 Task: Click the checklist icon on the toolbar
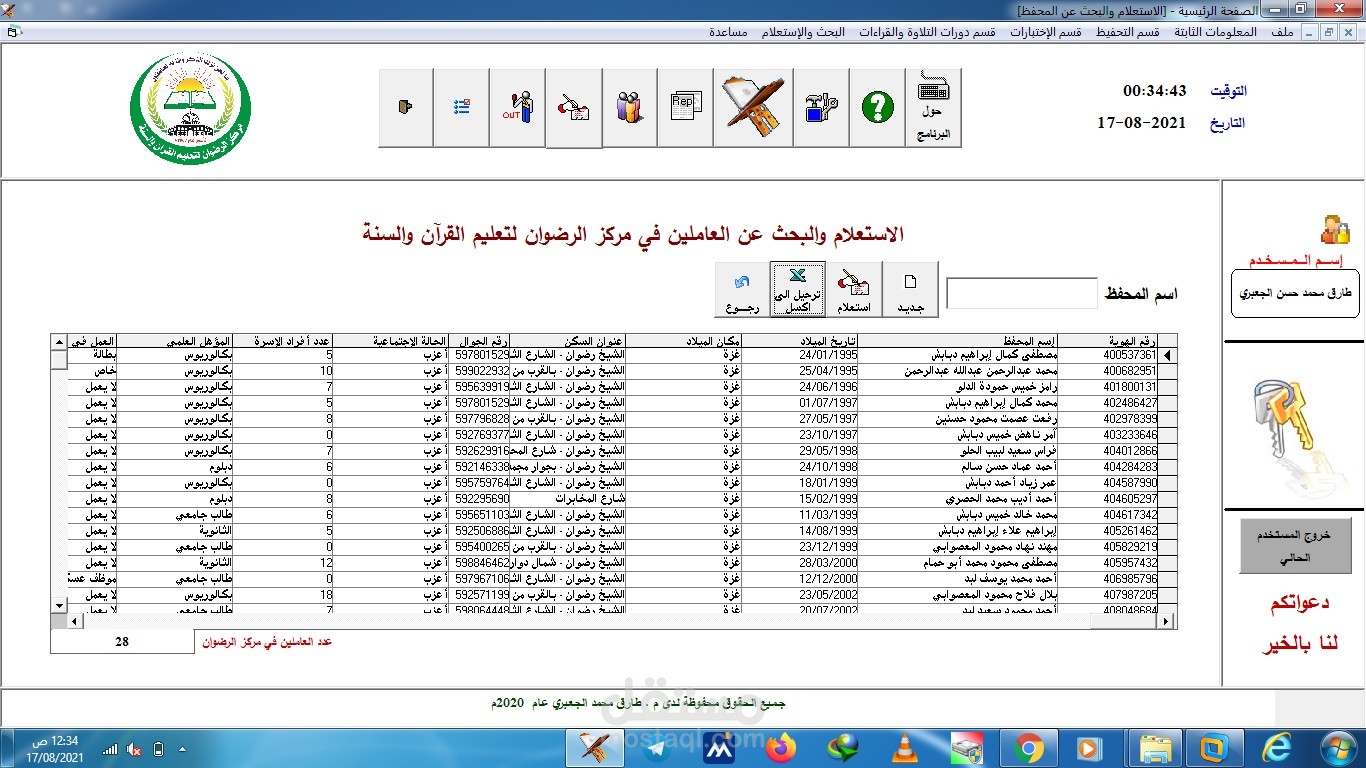click(x=461, y=105)
